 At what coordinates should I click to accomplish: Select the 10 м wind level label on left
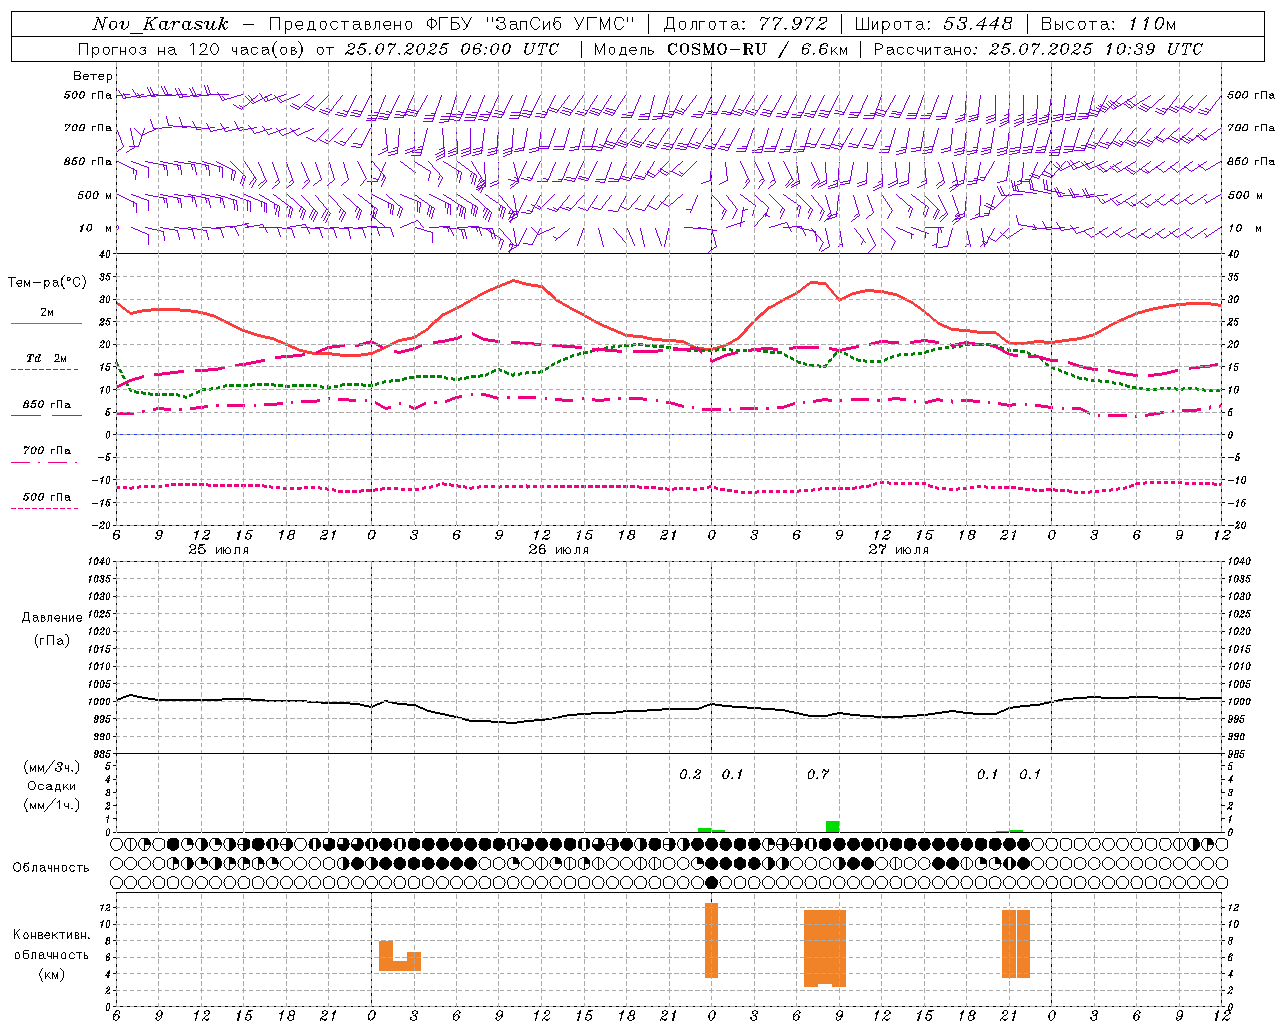(96, 228)
